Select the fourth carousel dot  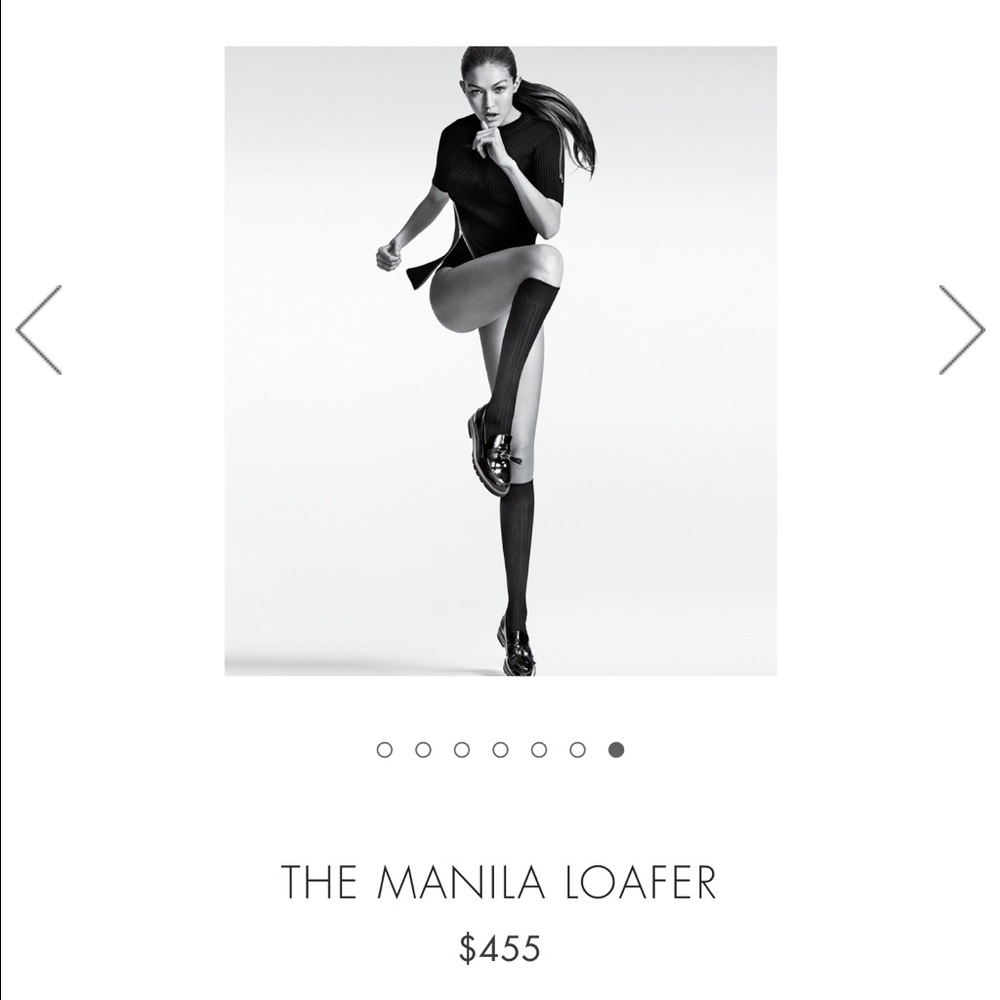click(x=501, y=749)
